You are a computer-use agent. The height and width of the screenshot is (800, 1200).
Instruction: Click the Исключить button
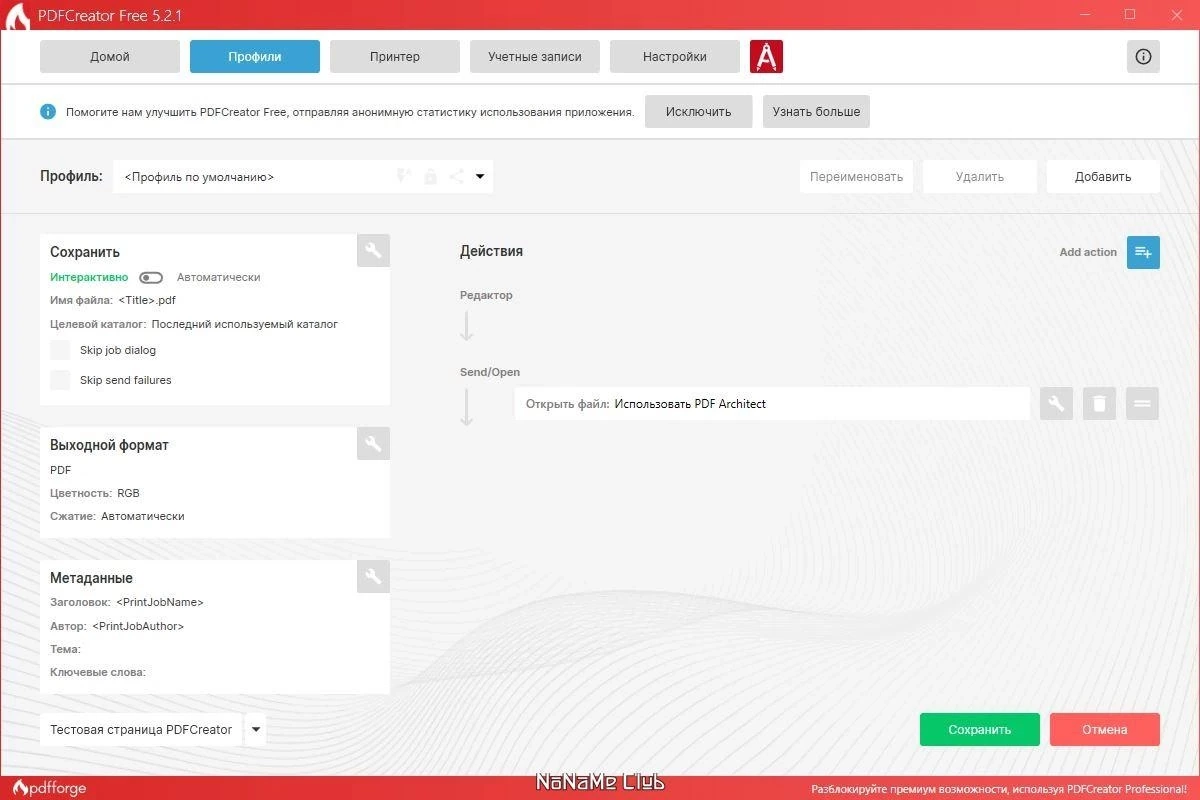[699, 112]
